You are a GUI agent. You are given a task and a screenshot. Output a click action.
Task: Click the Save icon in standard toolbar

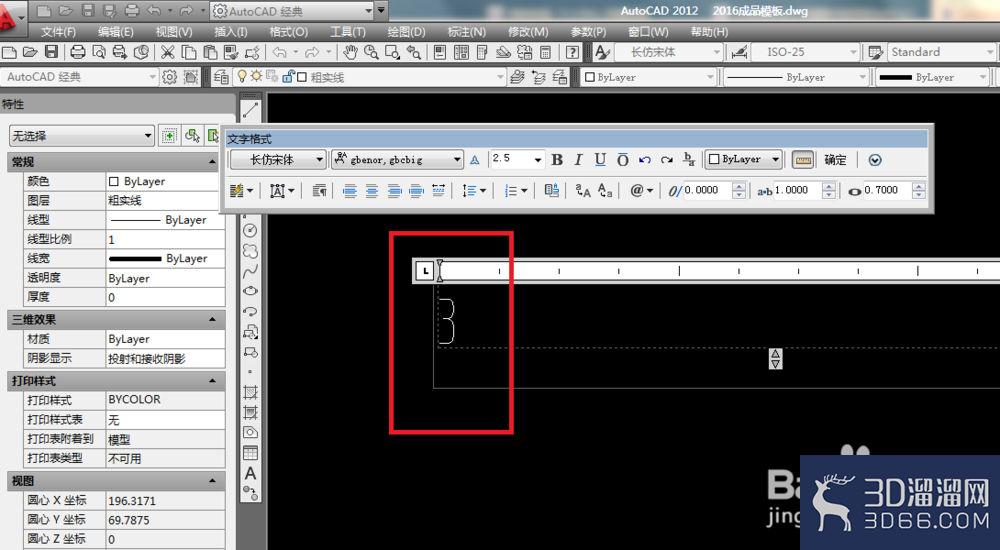[52, 52]
